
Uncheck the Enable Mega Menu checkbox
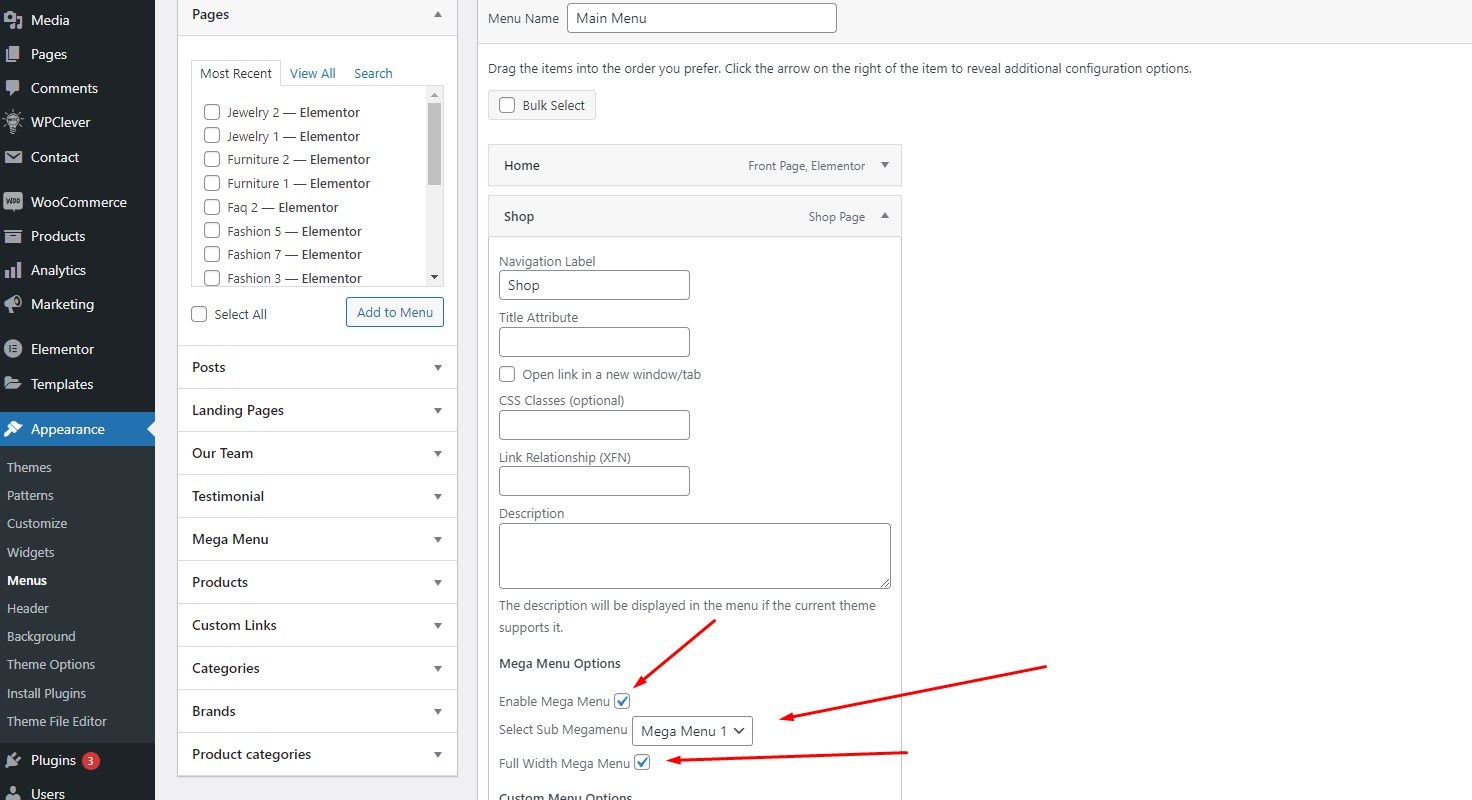(623, 701)
